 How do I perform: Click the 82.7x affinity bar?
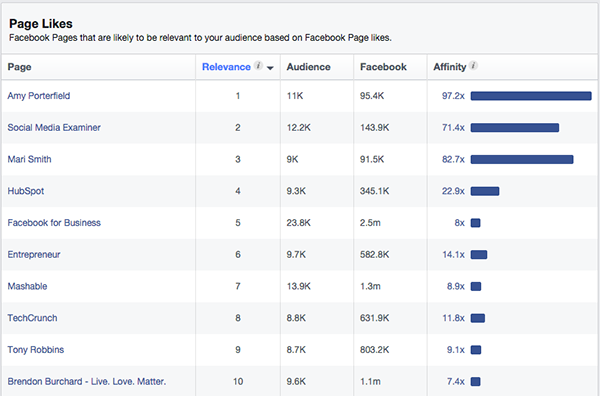click(x=522, y=159)
